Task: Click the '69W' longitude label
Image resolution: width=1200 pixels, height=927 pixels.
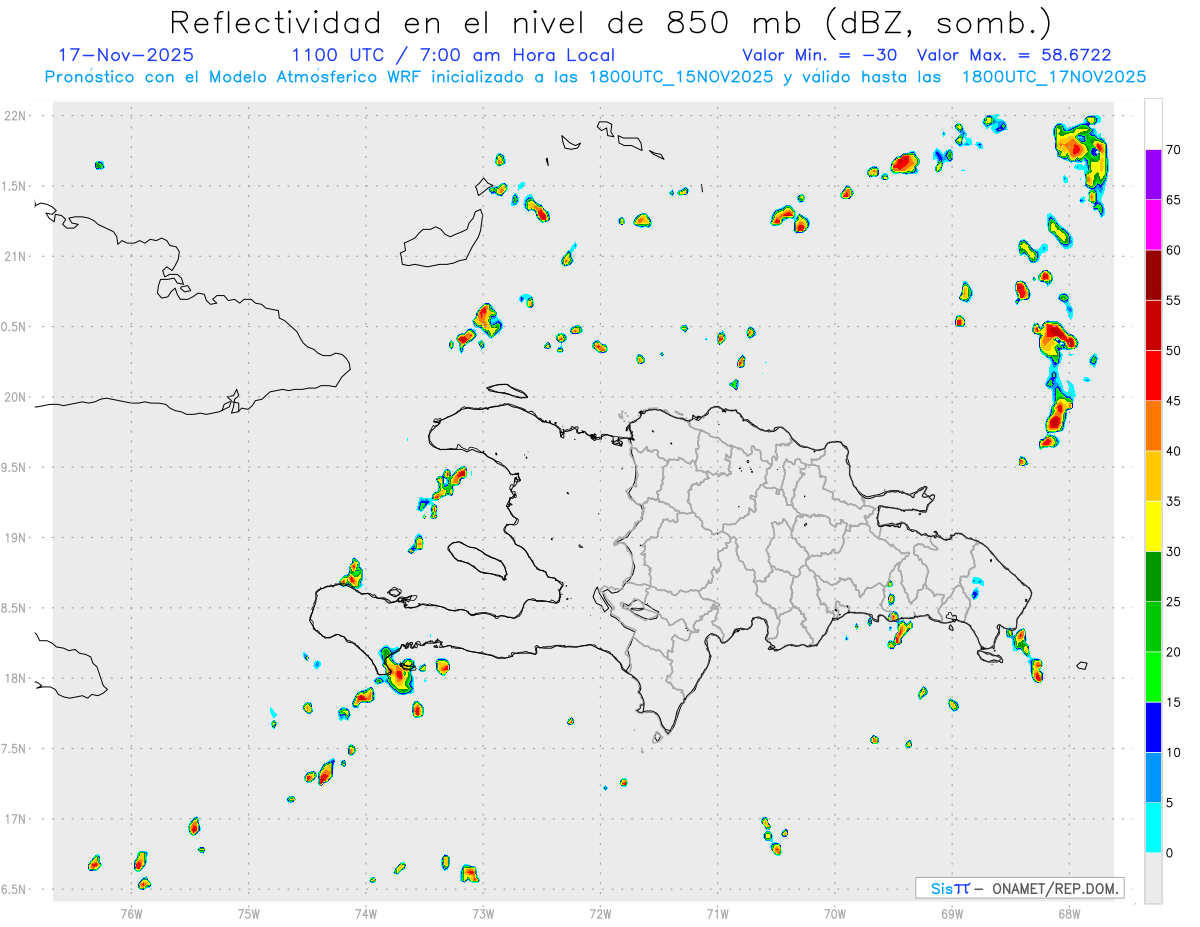Action: pyautogui.click(x=952, y=912)
